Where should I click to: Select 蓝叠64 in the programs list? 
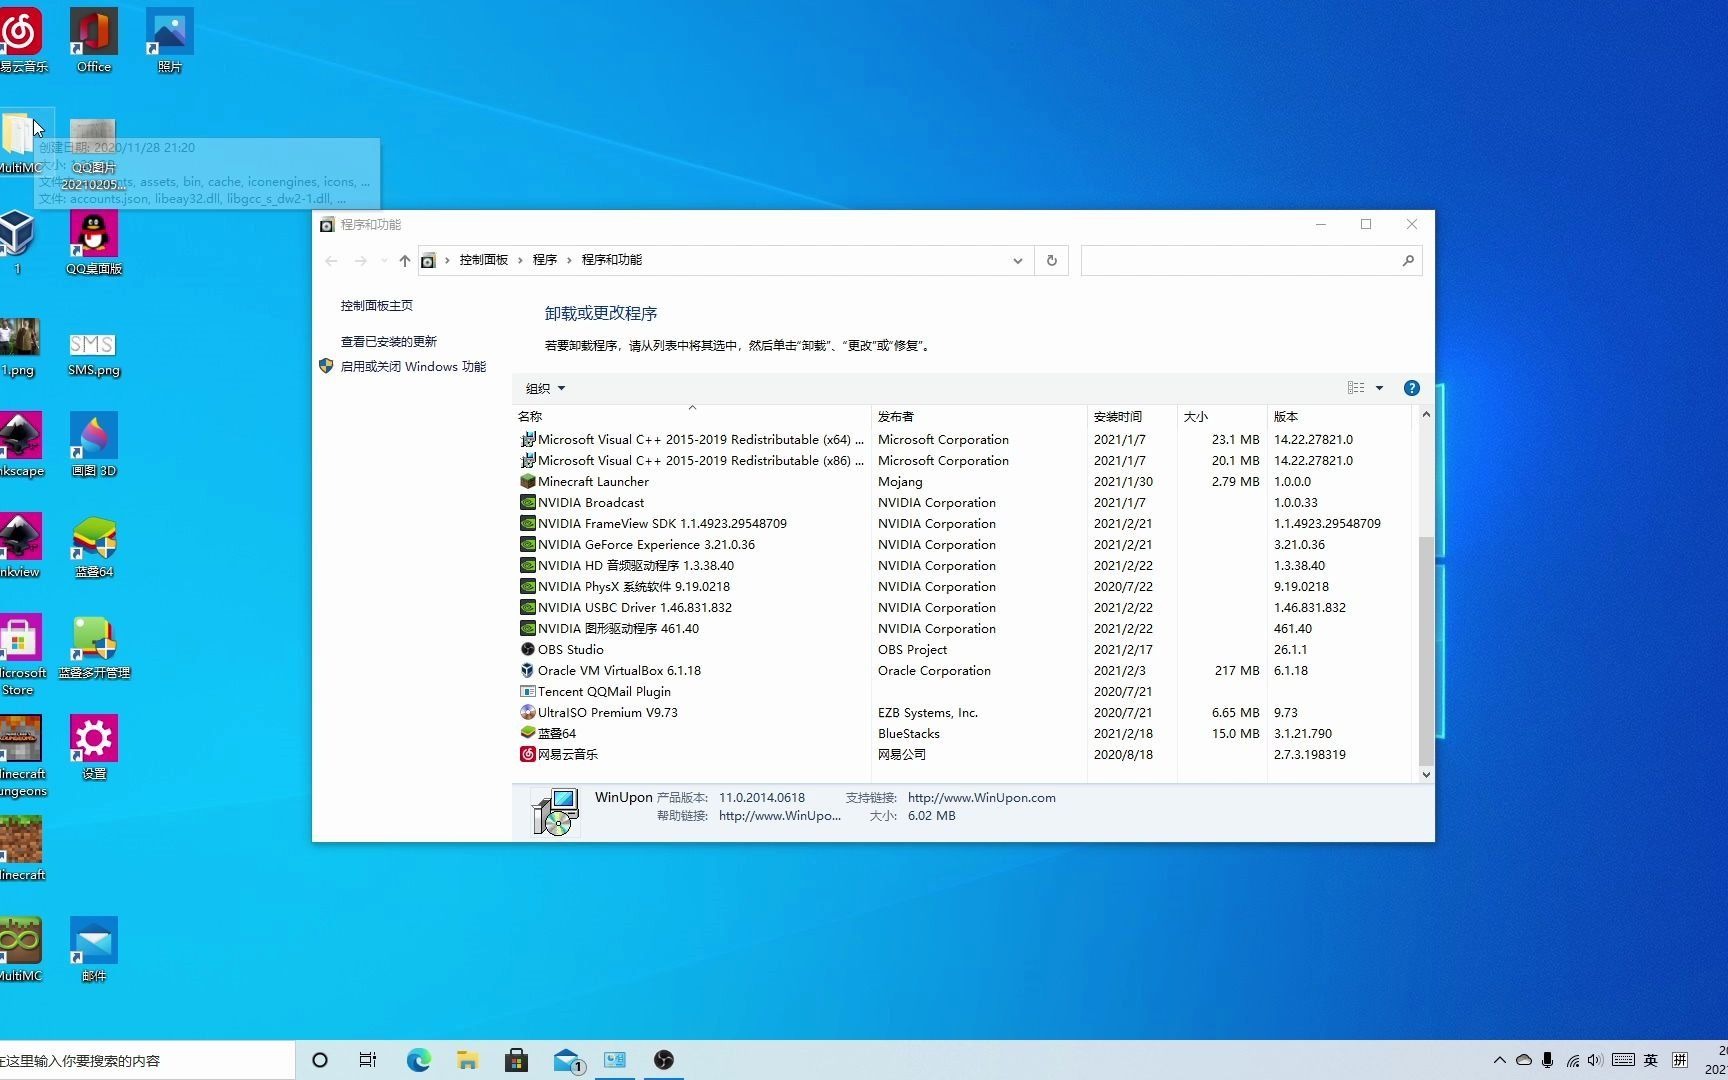point(964,734)
